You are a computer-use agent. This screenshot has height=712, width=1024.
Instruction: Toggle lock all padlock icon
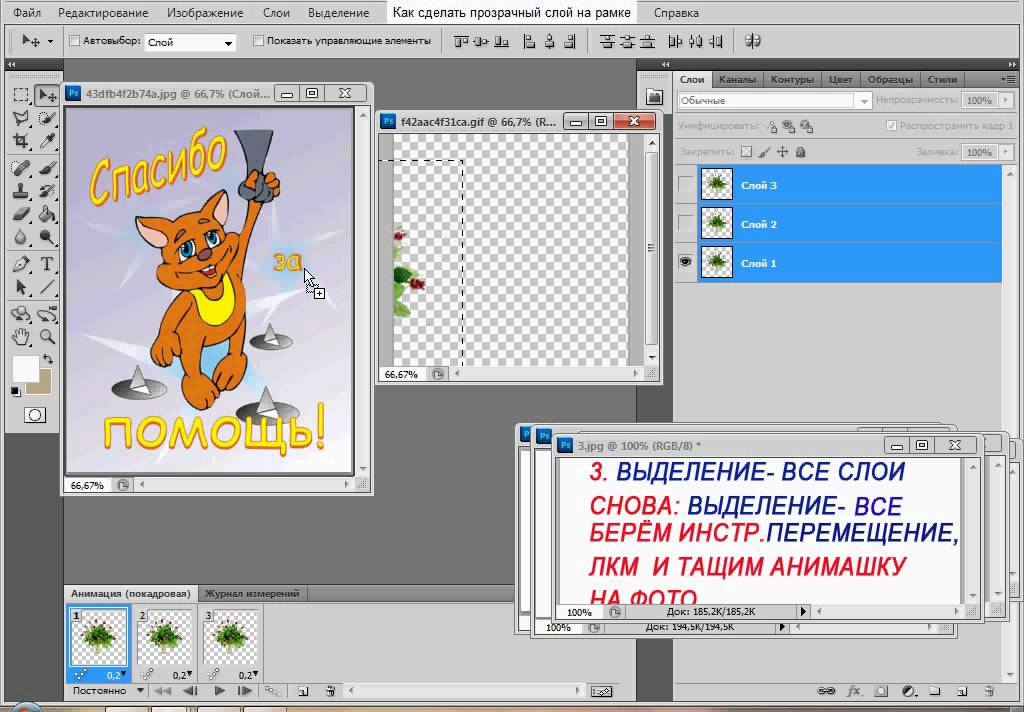click(x=801, y=152)
